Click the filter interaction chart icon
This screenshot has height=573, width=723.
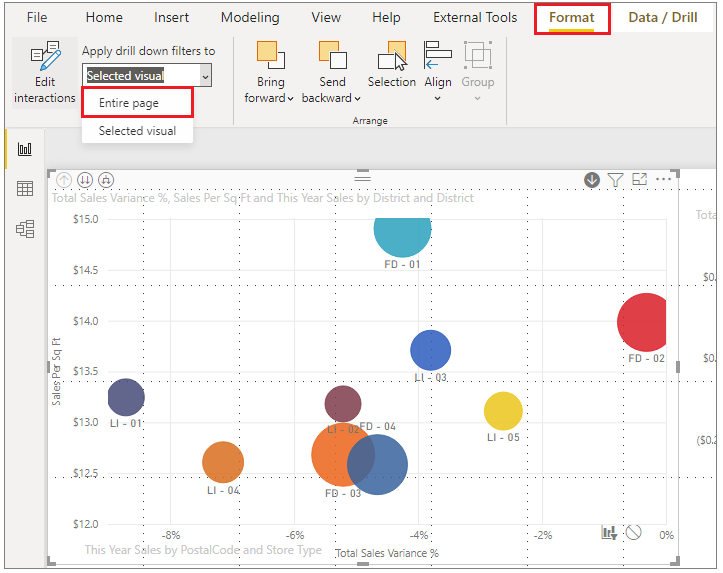609,533
